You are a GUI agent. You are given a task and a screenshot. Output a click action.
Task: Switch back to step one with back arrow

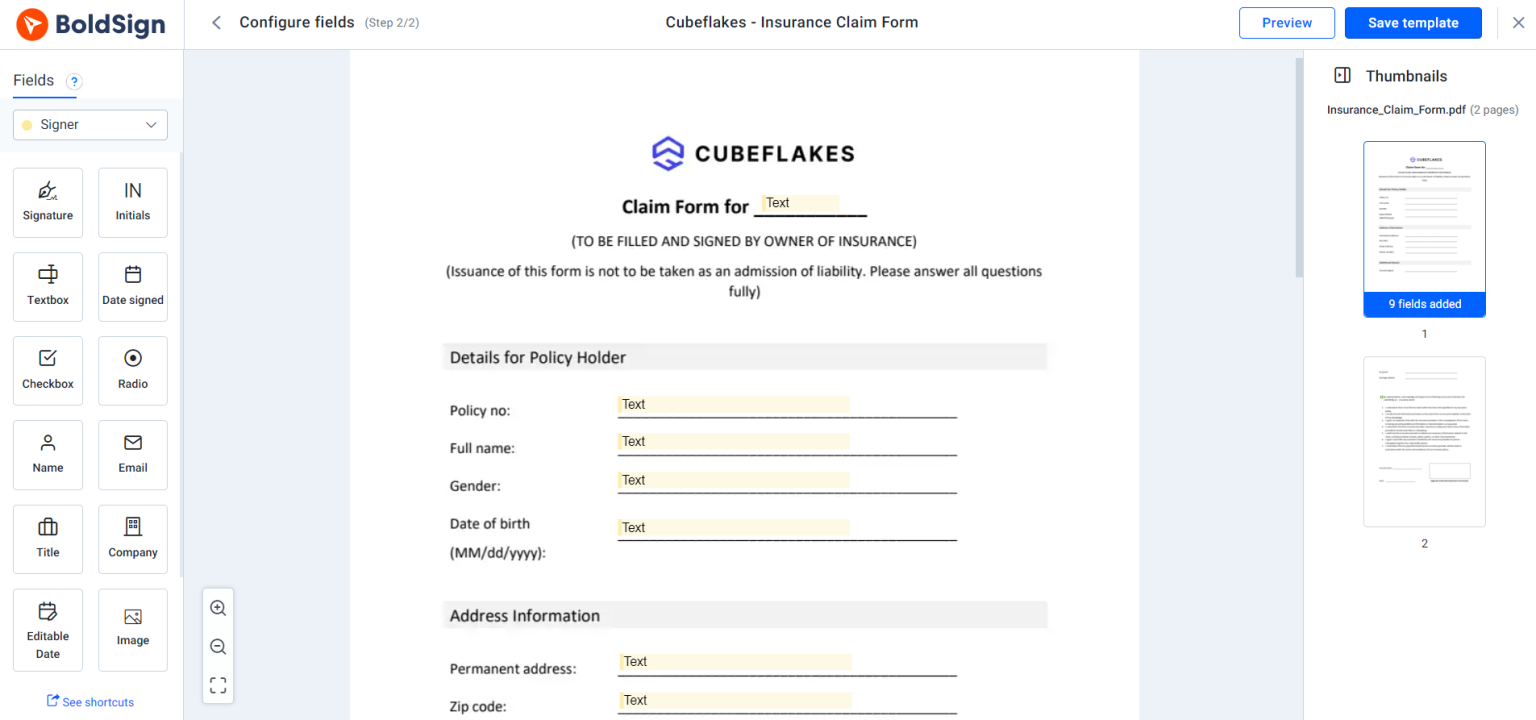point(216,21)
